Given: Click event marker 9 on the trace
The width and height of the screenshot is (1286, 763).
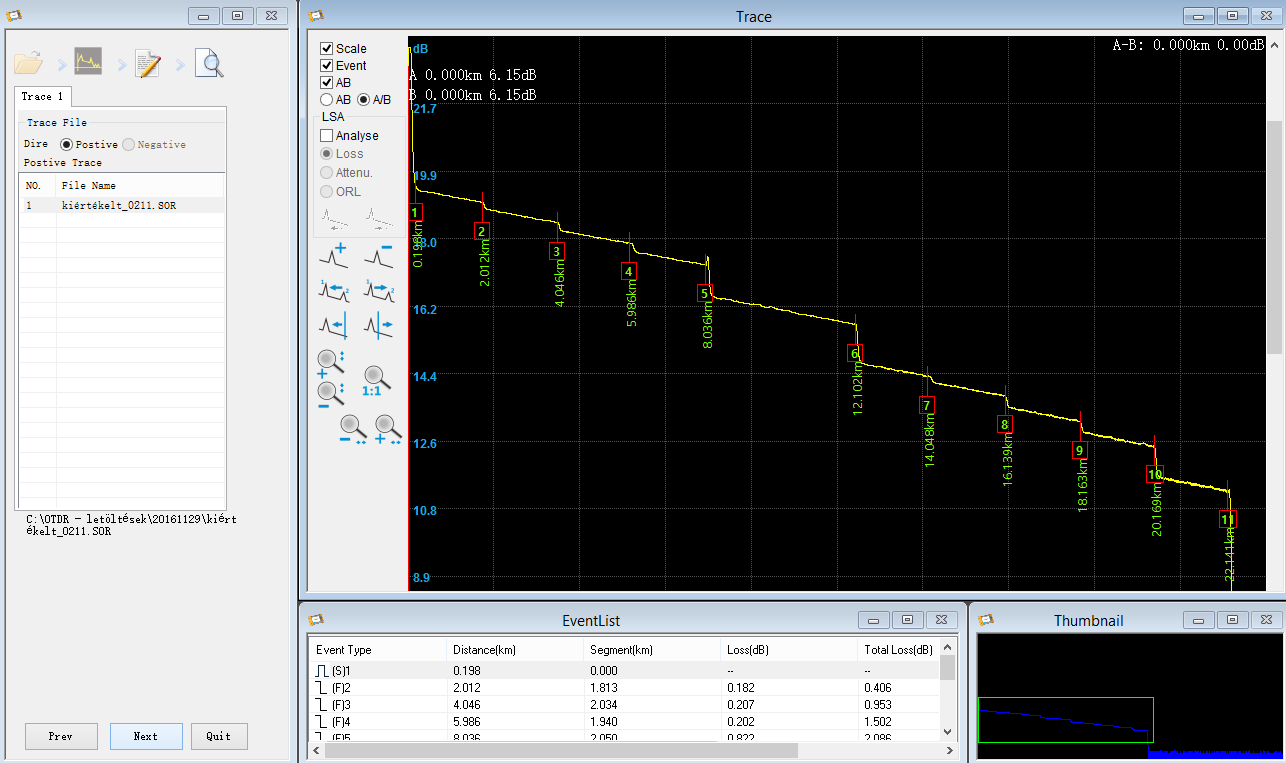Looking at the screenshot, I should [x=1079, y=451].
